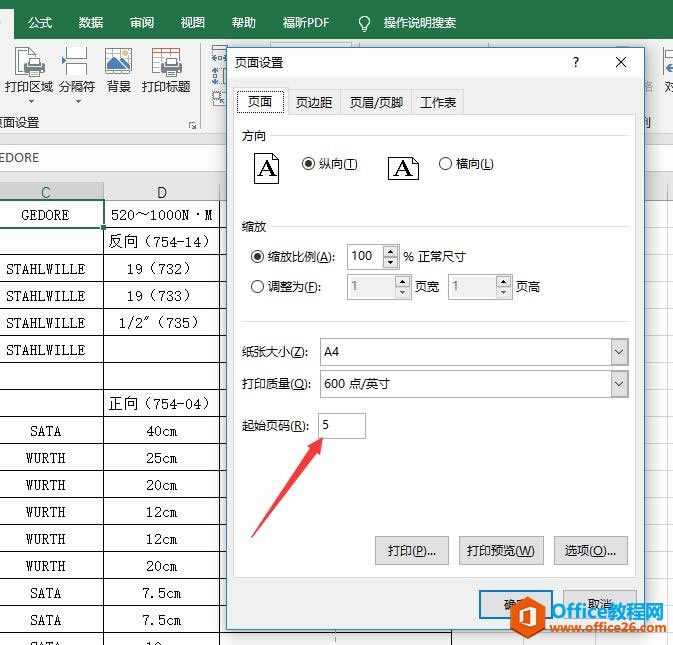Select cell with 正向（754-04）
673x645 pixels.
tap(161, 404)
